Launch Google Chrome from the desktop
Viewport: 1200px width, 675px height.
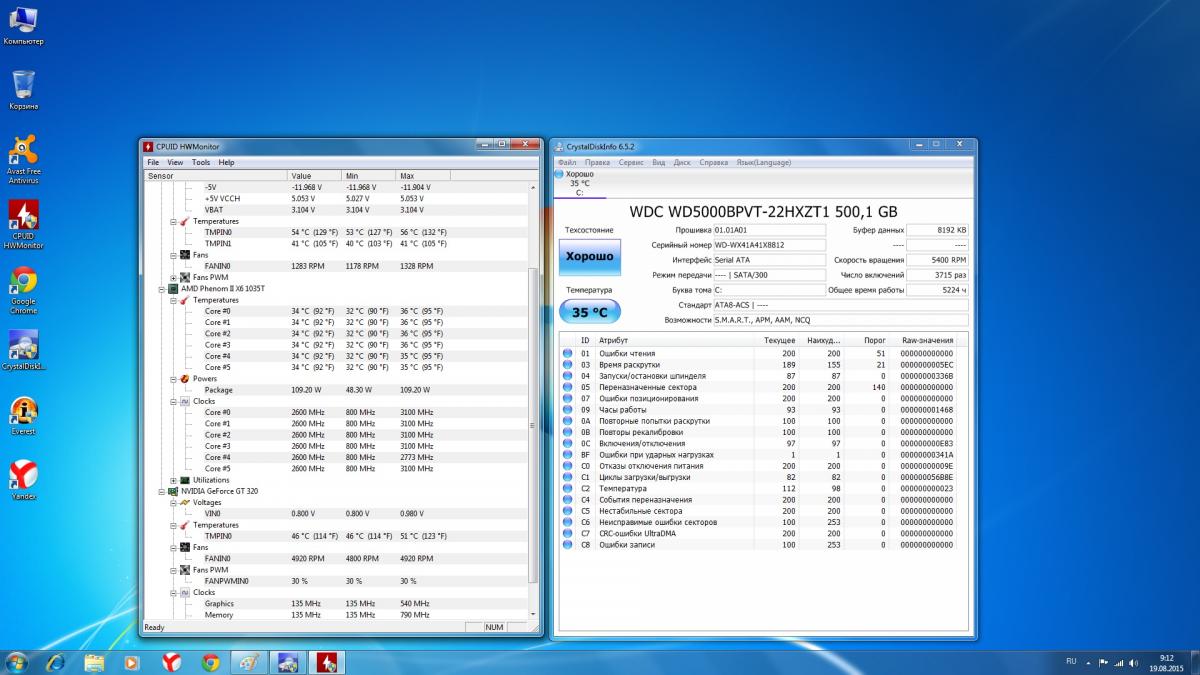(23, 291)
